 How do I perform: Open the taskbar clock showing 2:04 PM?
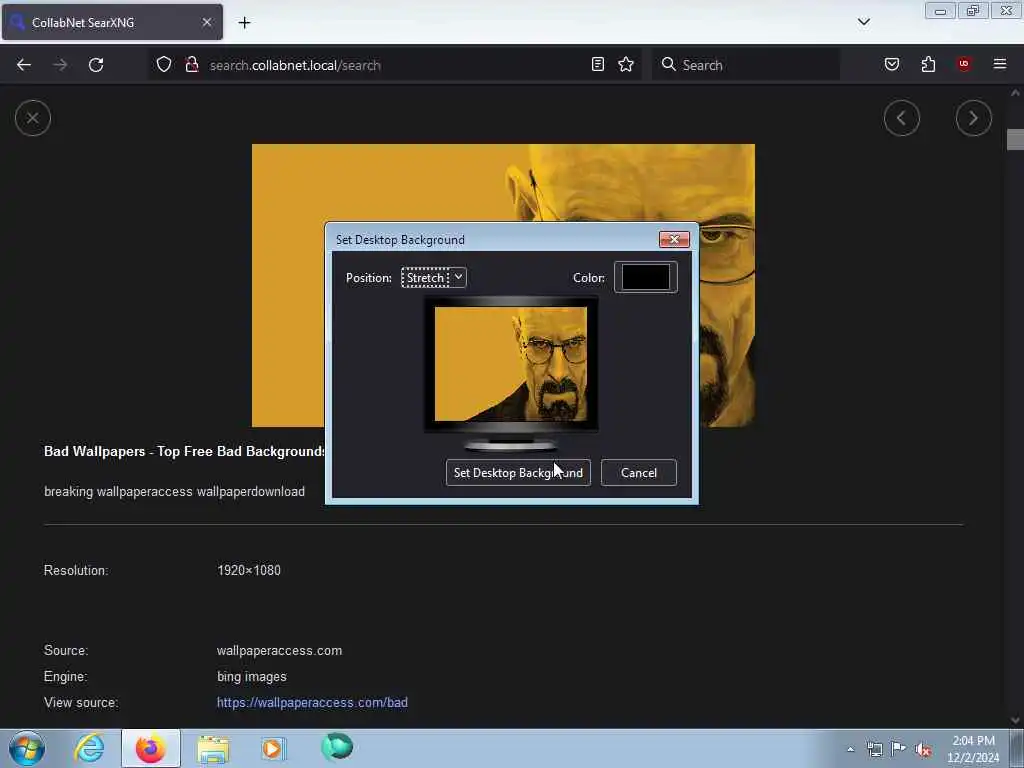point(973,749)
